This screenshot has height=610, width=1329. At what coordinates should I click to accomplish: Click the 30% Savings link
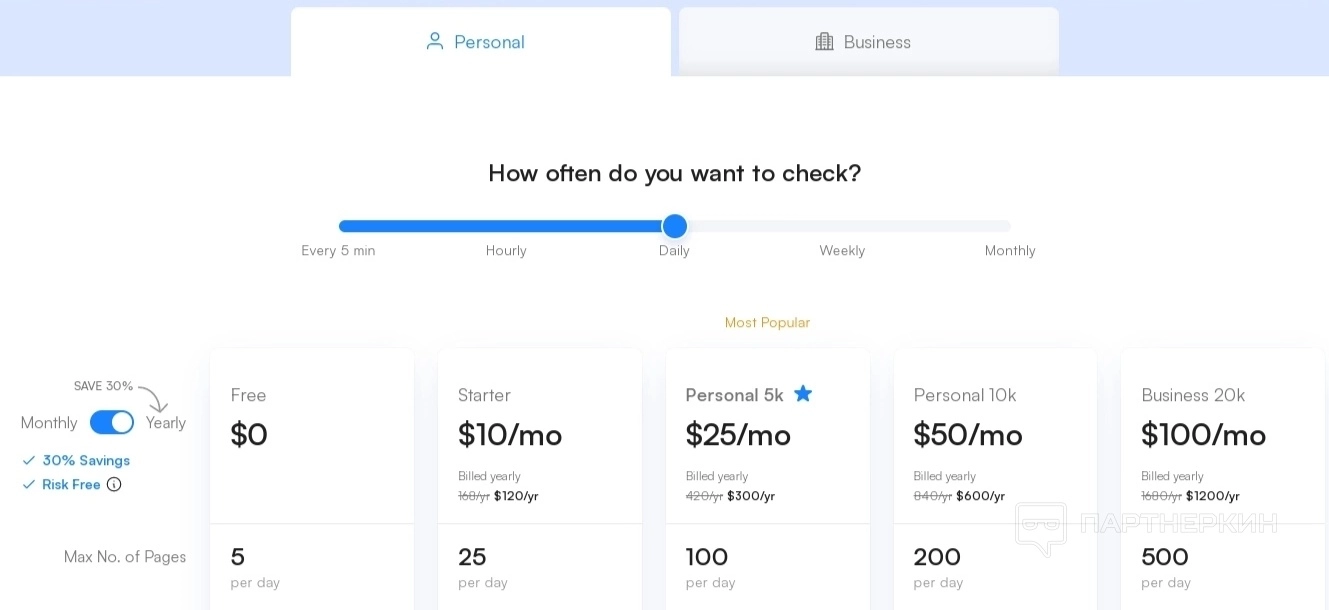pos(86,461)
